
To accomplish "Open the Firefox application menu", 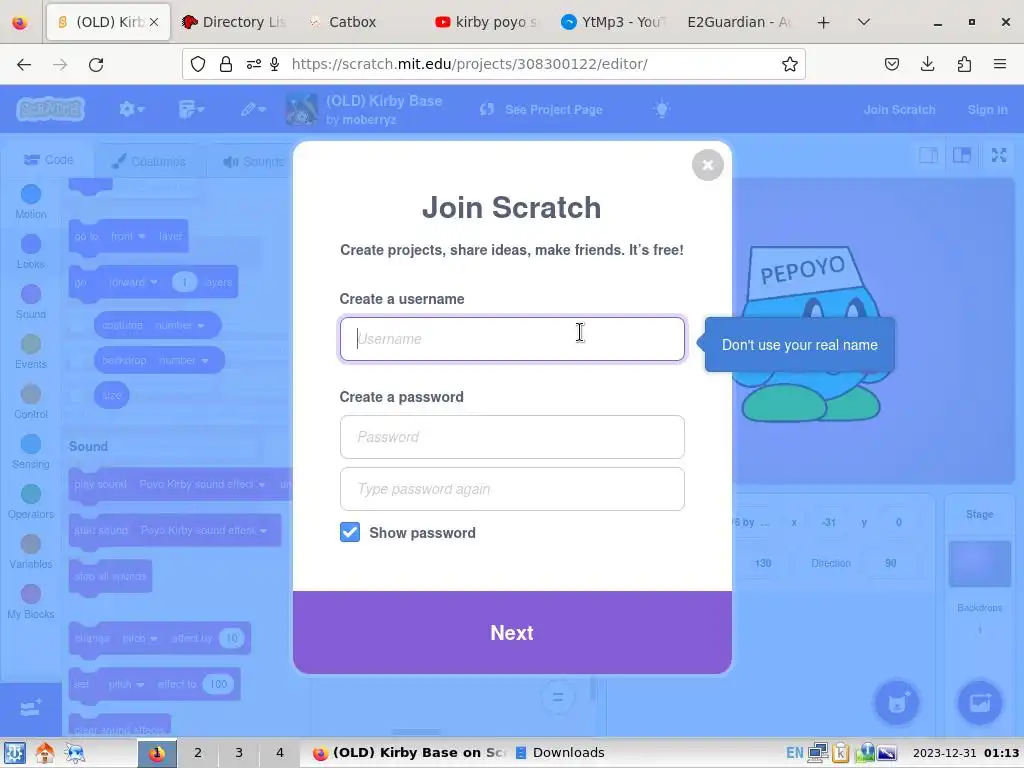I will tap(1000, 64).
